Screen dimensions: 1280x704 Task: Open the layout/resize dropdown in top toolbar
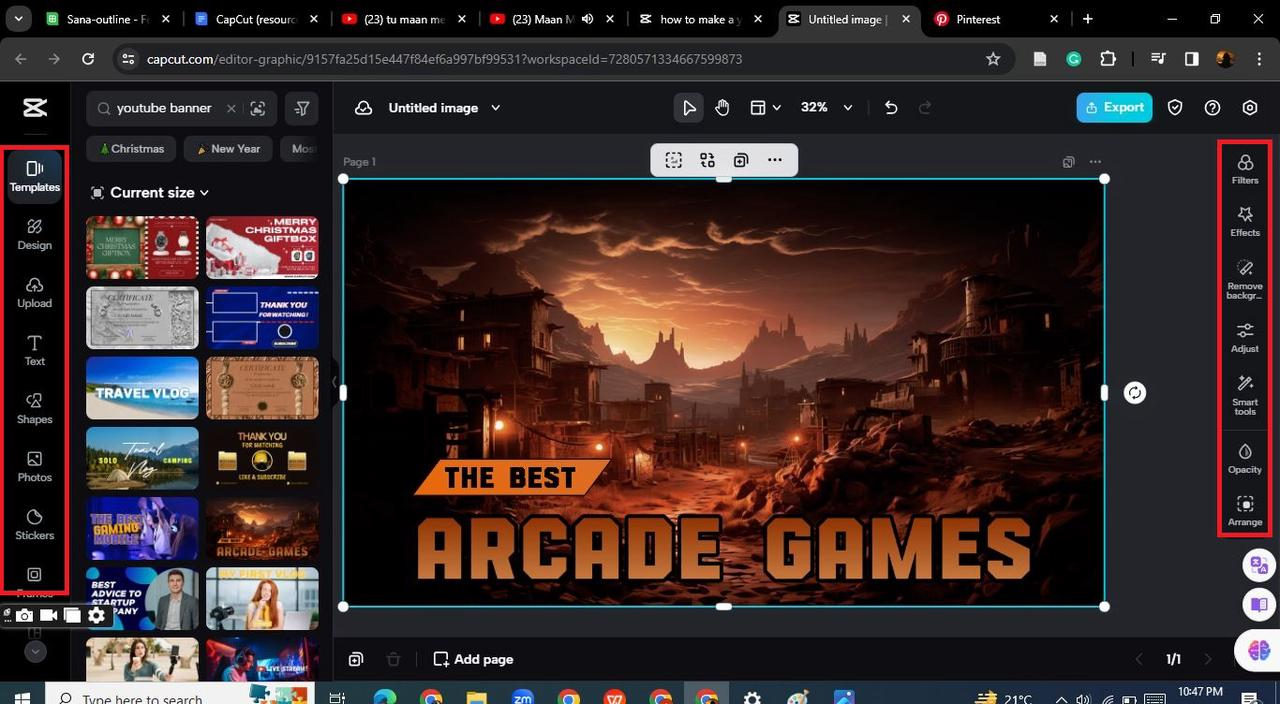pos(766,108)
